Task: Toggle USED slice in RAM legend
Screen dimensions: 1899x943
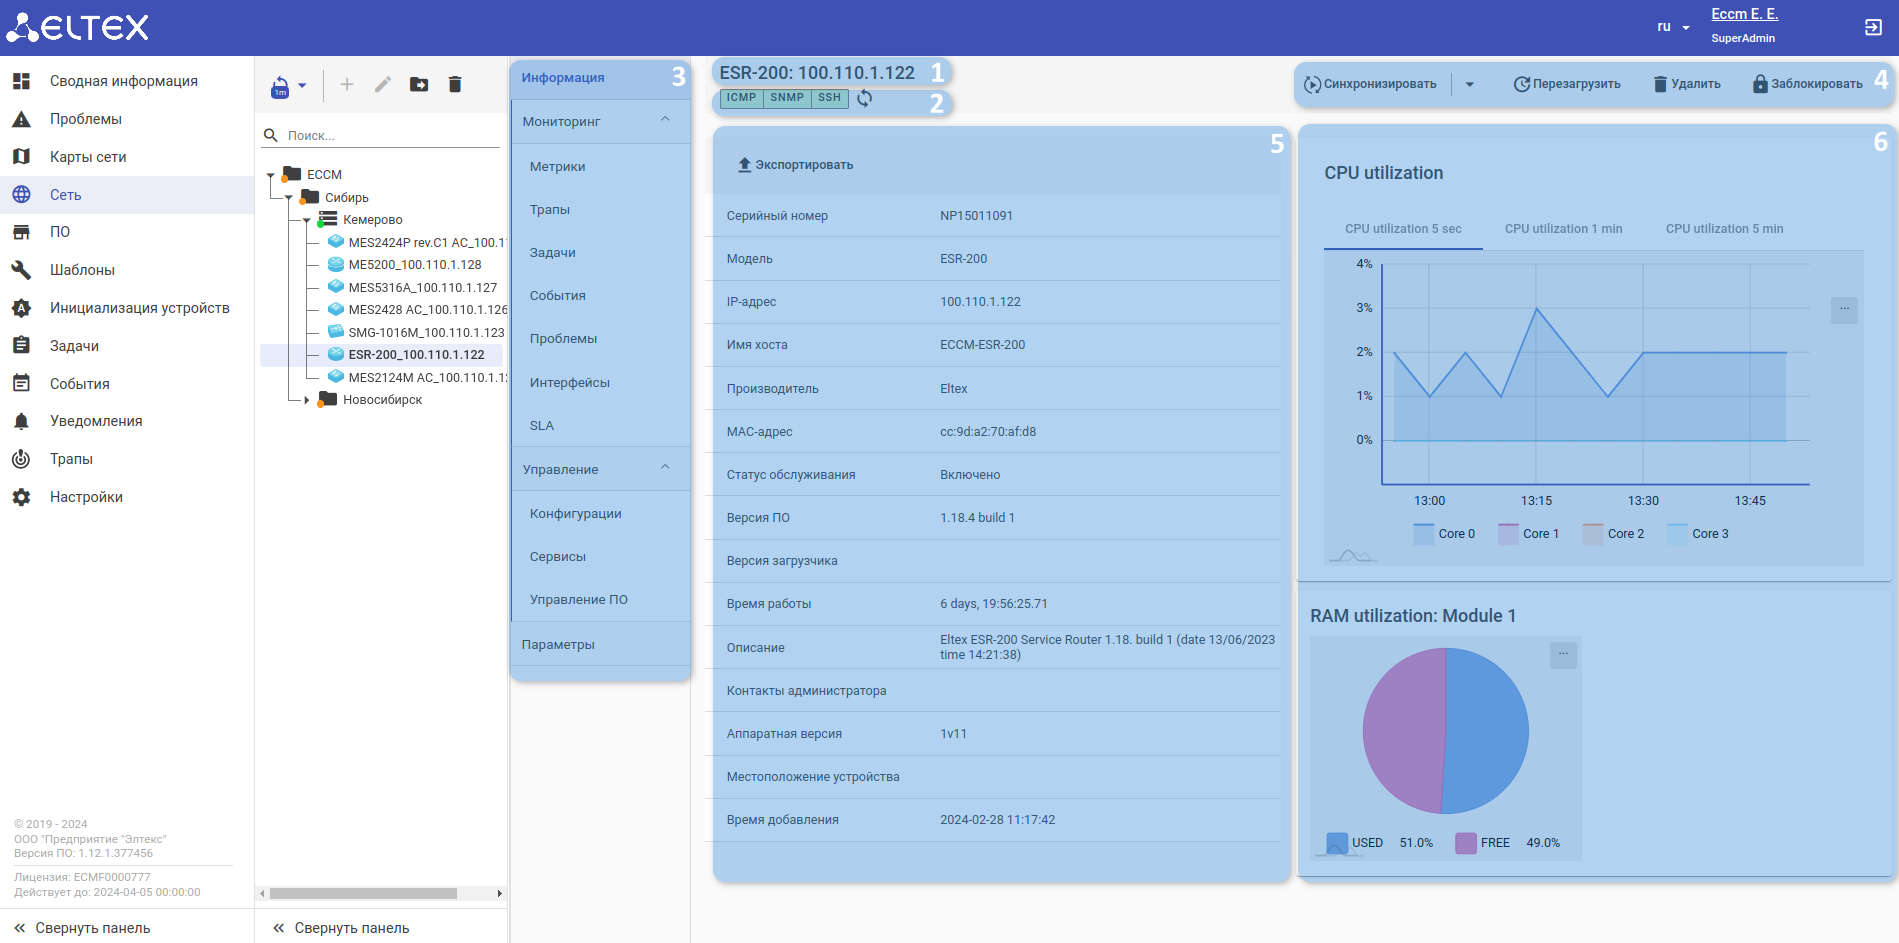Action: [x=1380, y=843]
